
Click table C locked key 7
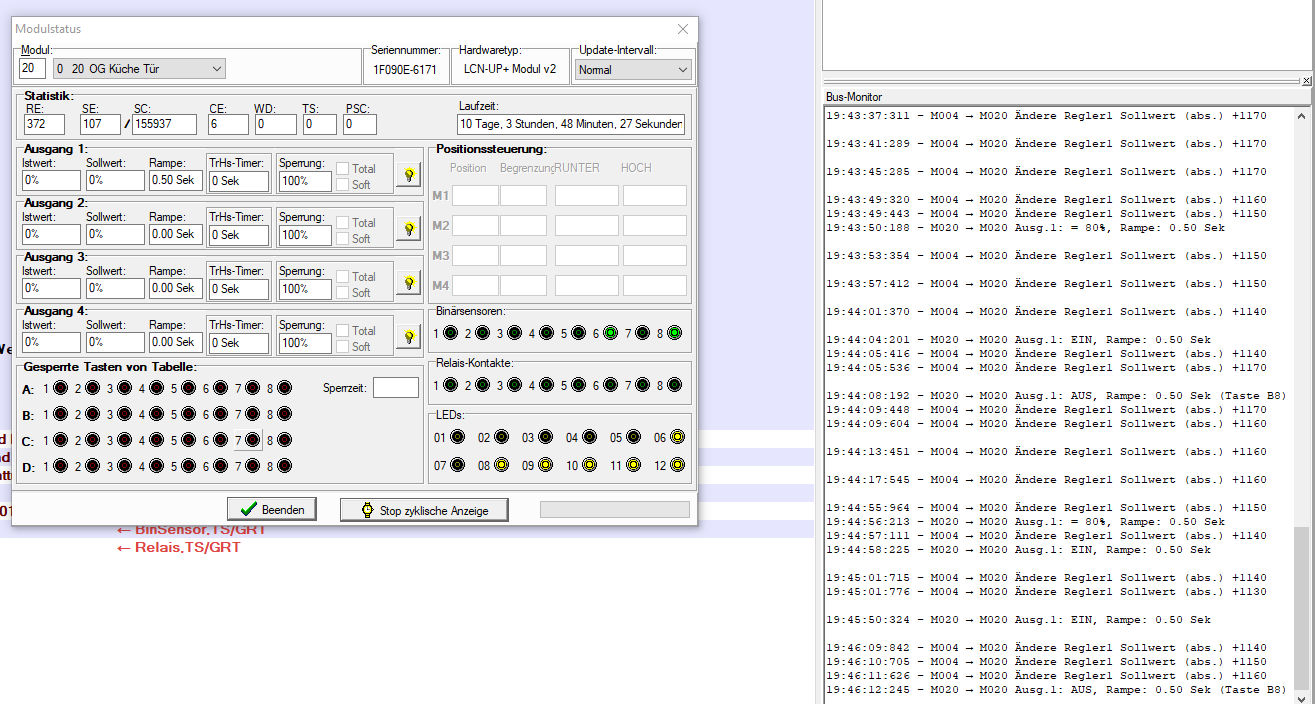coord(252,440)
